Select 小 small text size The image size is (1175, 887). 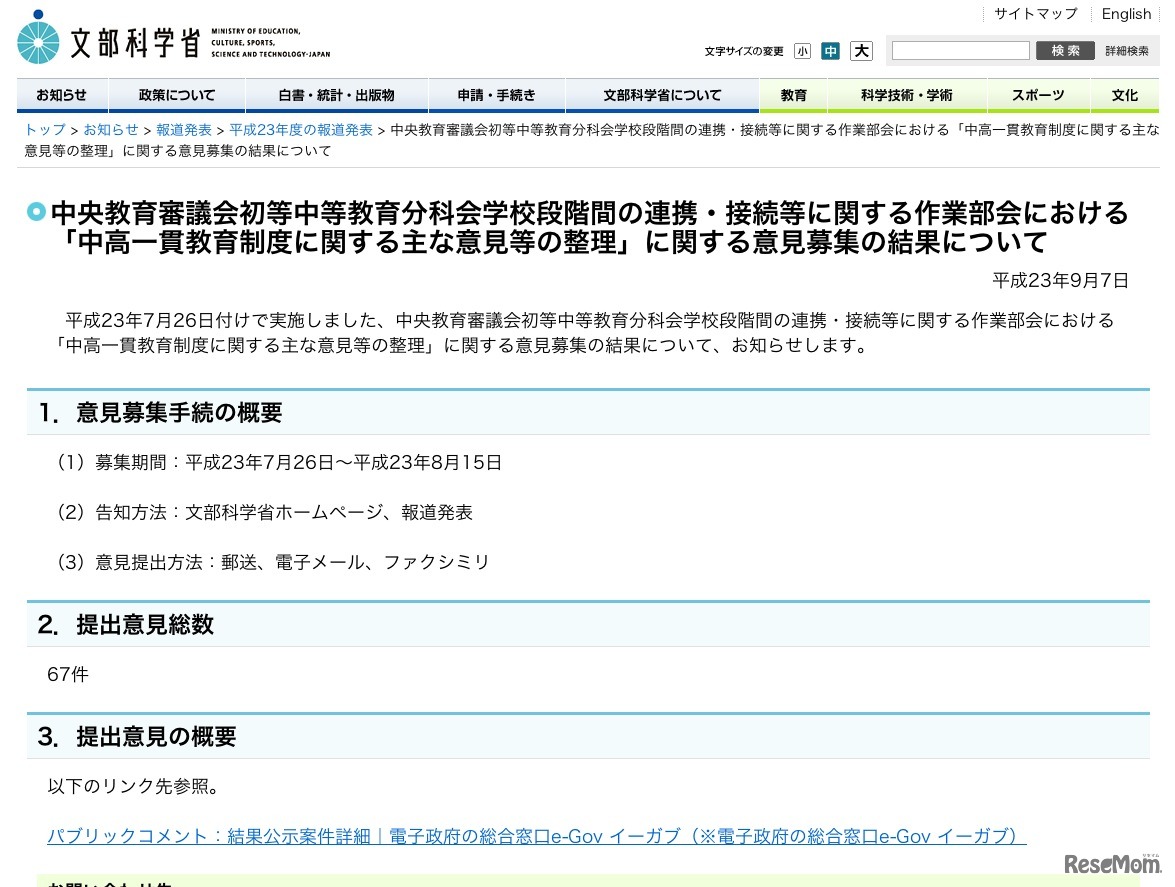click(801, 50)
